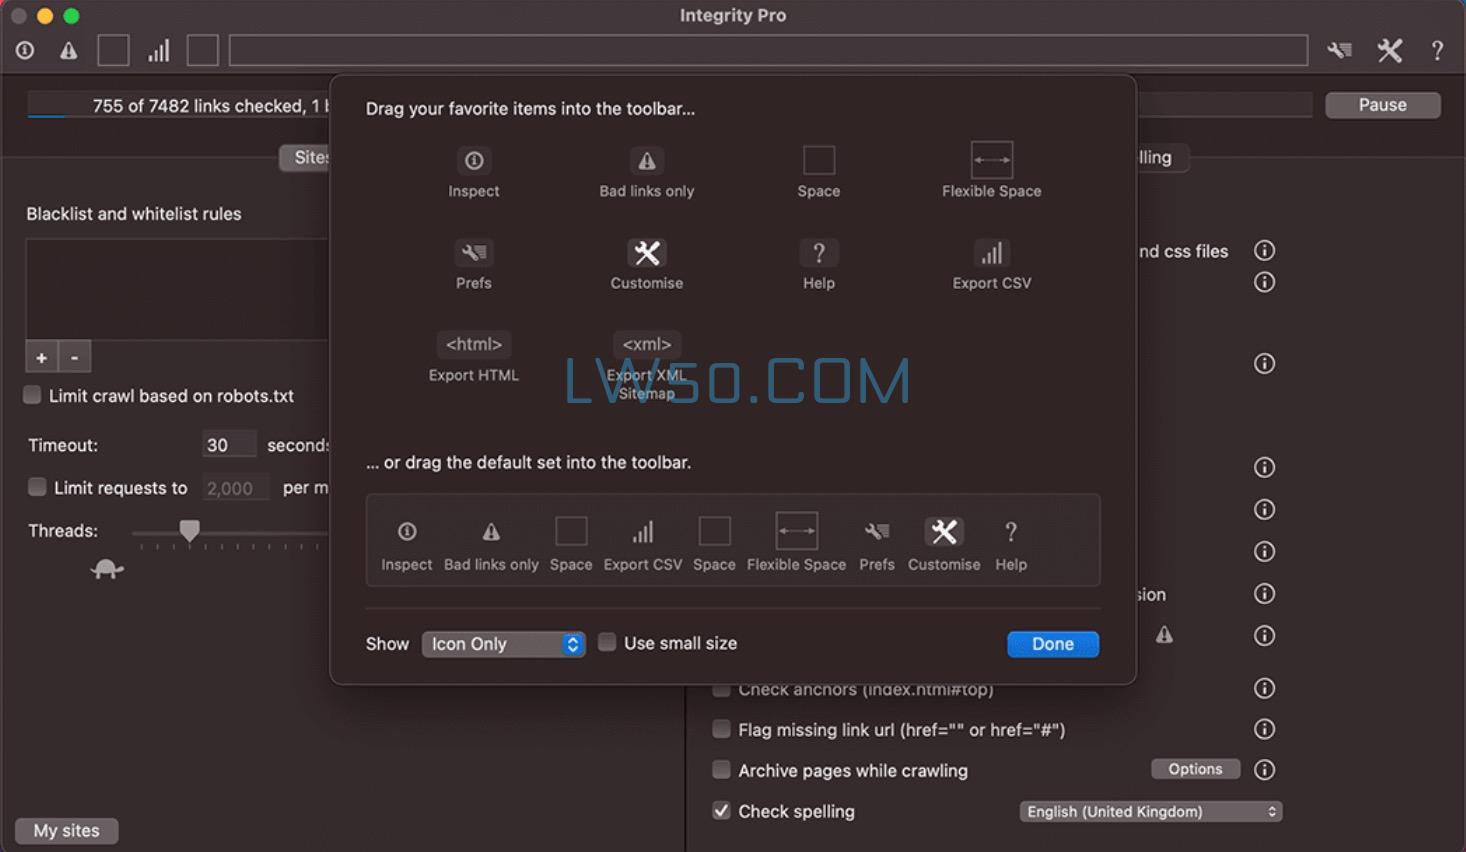Toggle Limit crawl based on robots.txt

(x=32, y=395)
